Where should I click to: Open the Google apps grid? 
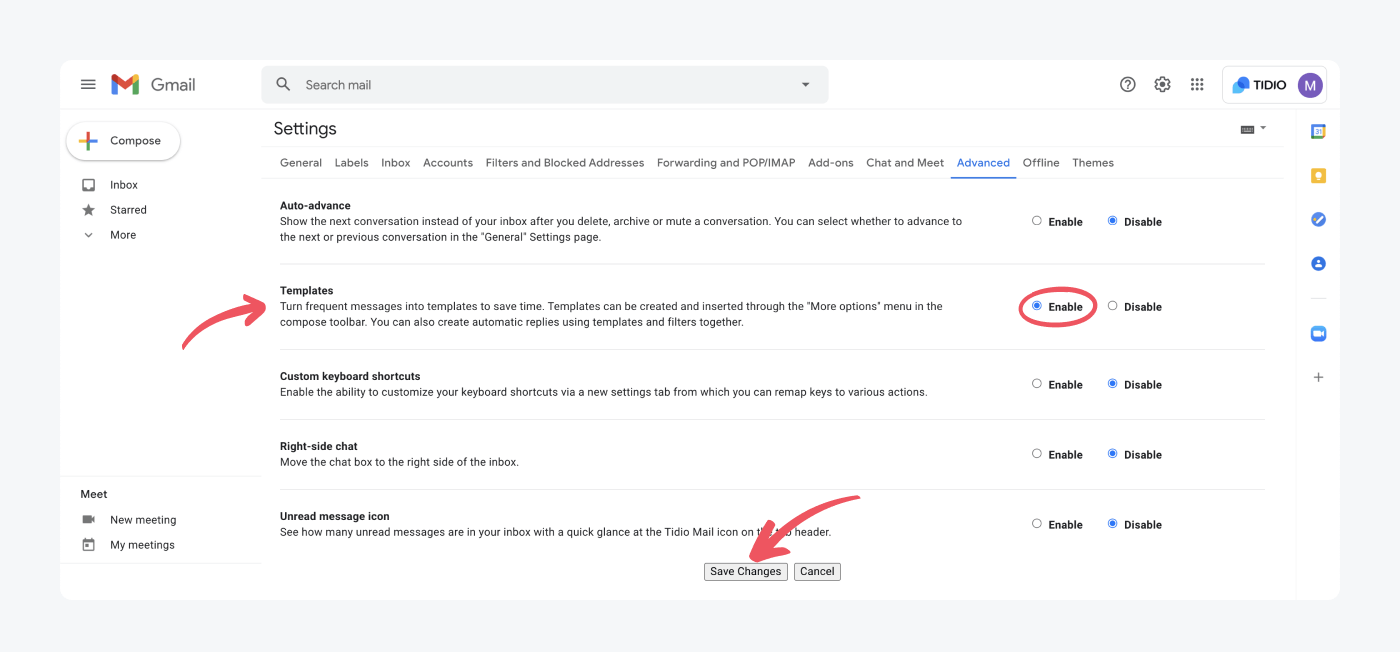[x=1197, y=84]
